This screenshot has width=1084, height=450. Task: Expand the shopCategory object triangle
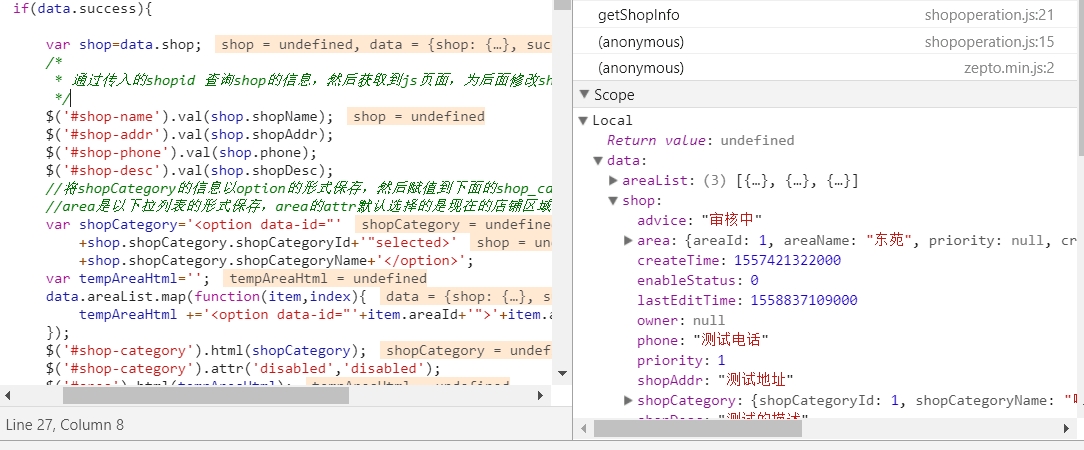628,400
